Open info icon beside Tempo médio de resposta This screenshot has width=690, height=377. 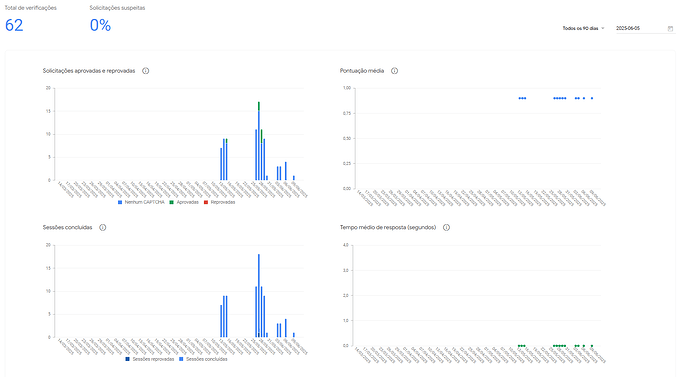pyautogui.click(x=446, y=227)
